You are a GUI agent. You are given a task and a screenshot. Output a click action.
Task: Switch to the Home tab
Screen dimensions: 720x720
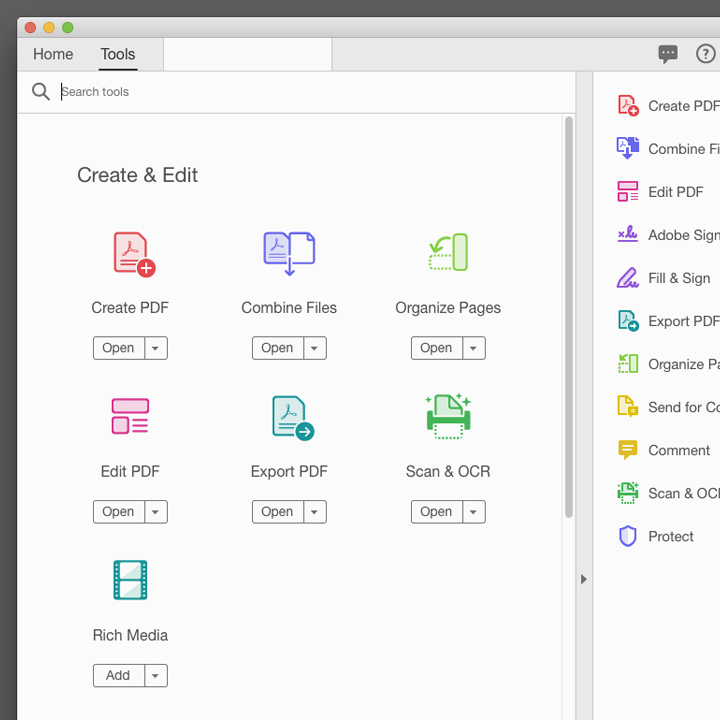tap(53, 54)
